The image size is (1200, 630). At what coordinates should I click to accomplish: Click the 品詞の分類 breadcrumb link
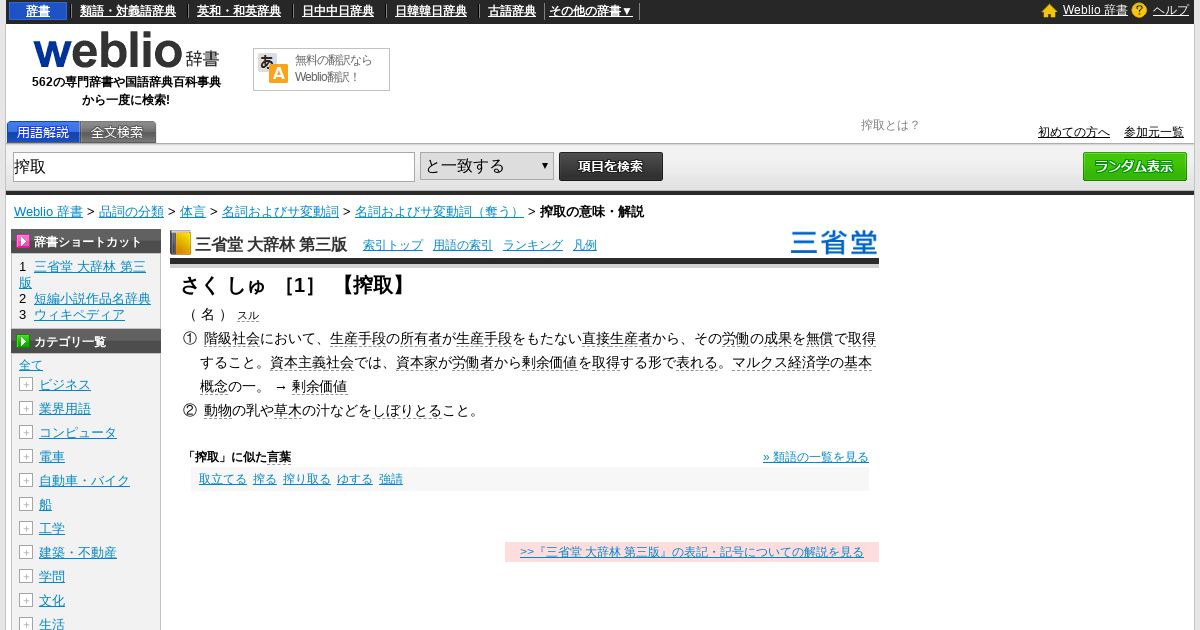pos(131,212)
